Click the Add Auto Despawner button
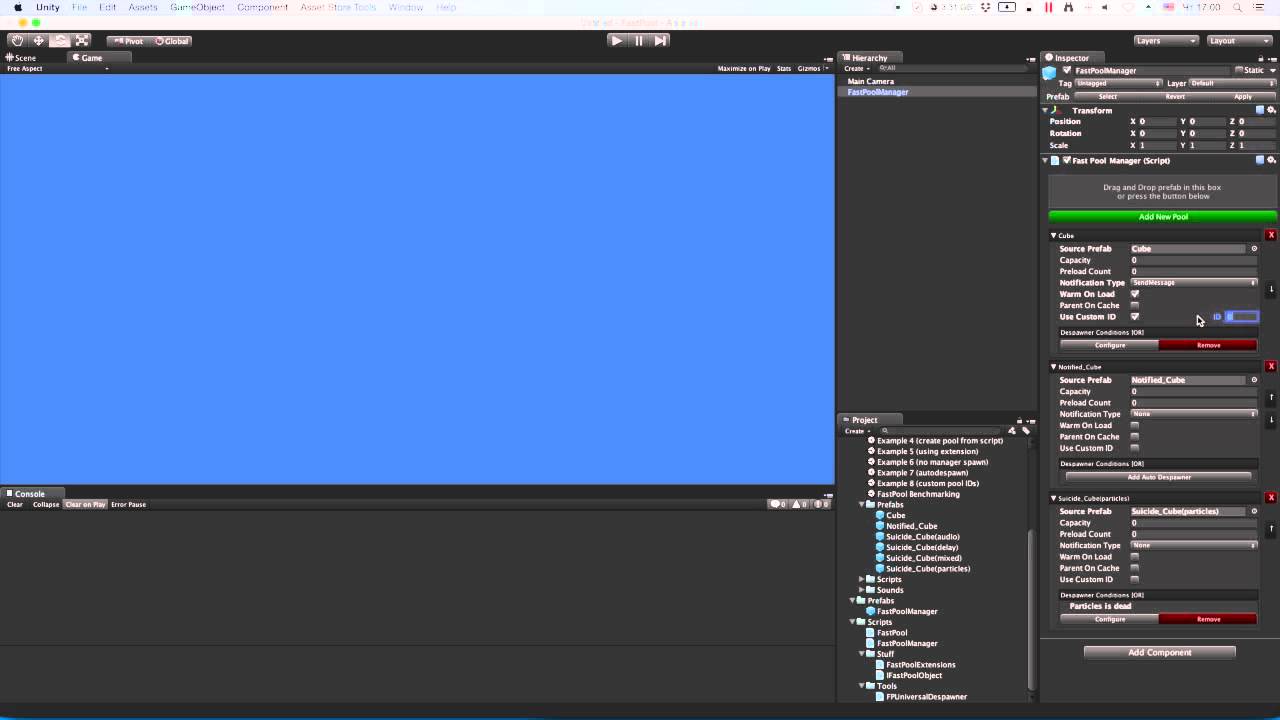Screen dimensions: 1280x720 coord(1159,477)
